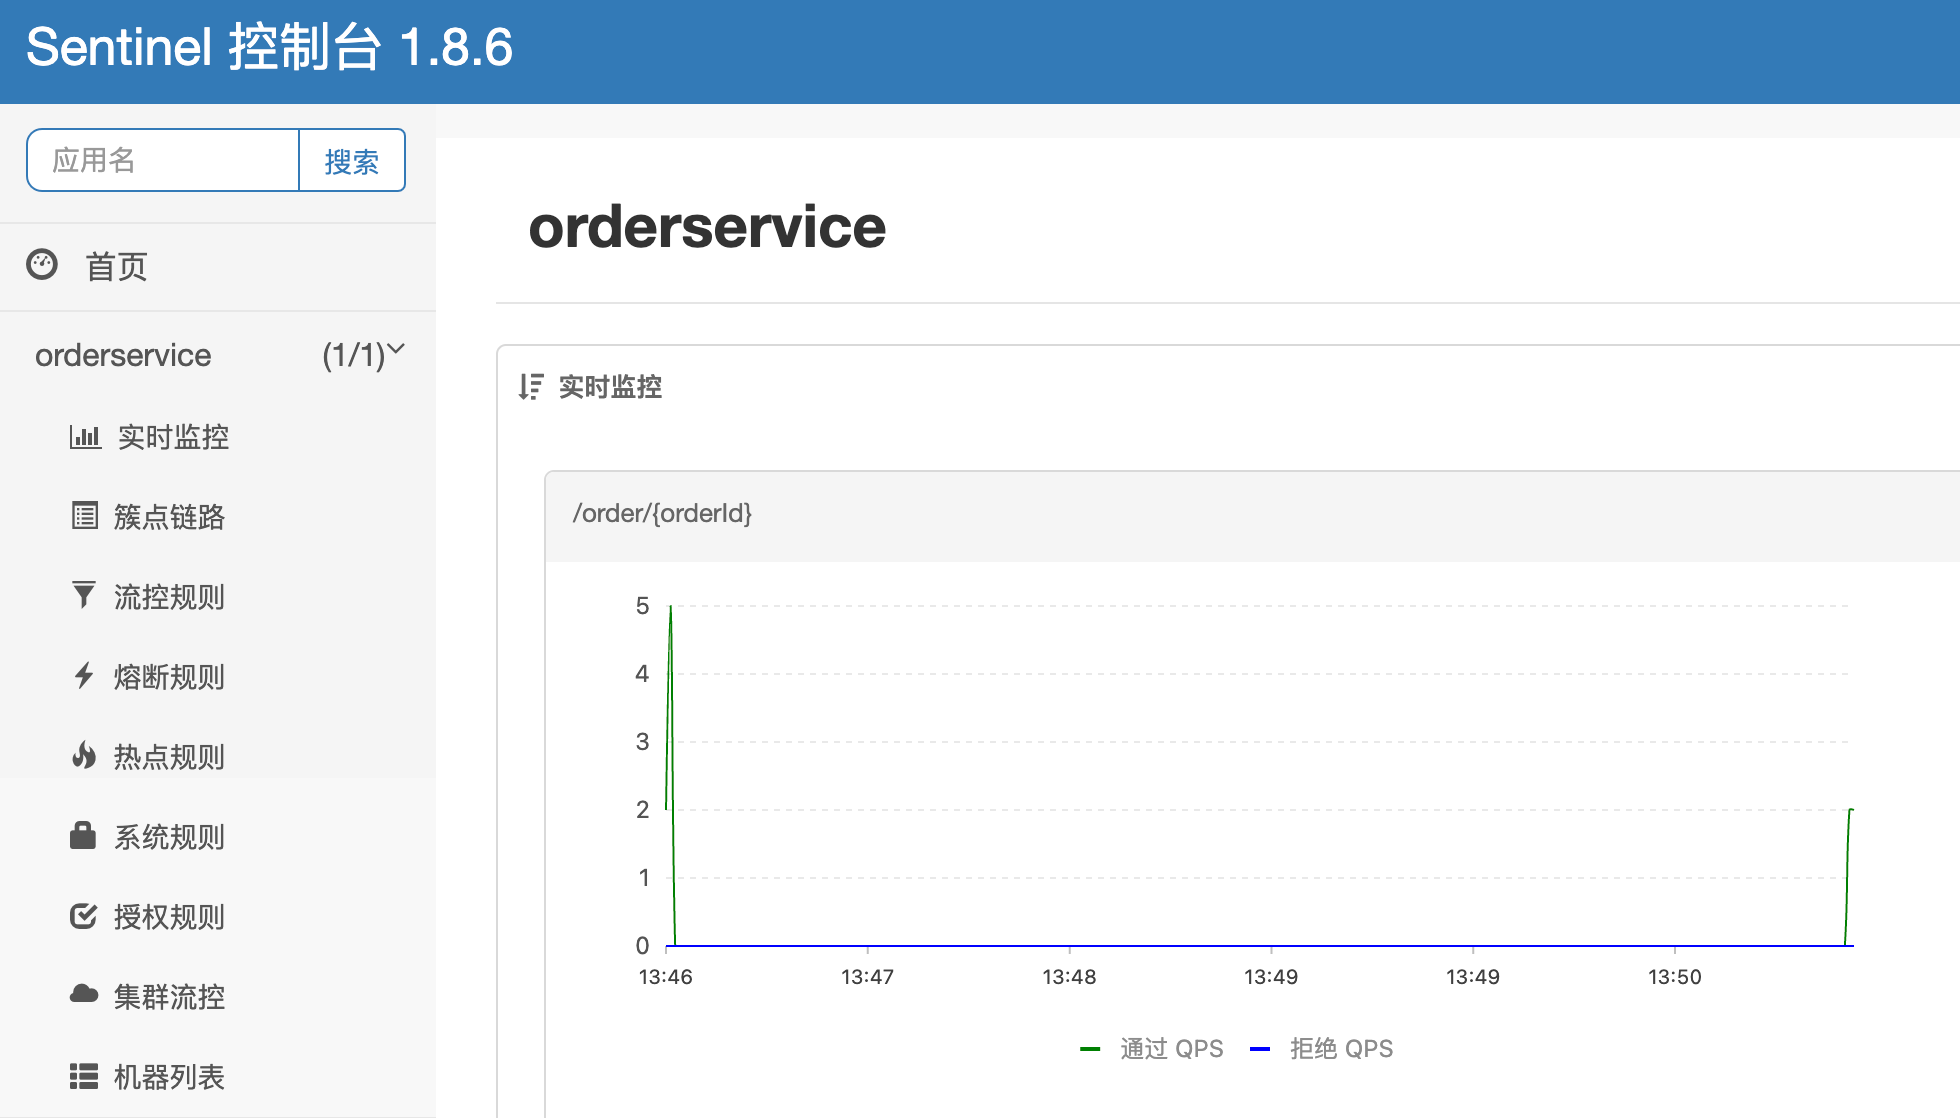
Task: Toggle the 拒绝 QPS blue legend entry
Action: [x=1340, y=1049]
